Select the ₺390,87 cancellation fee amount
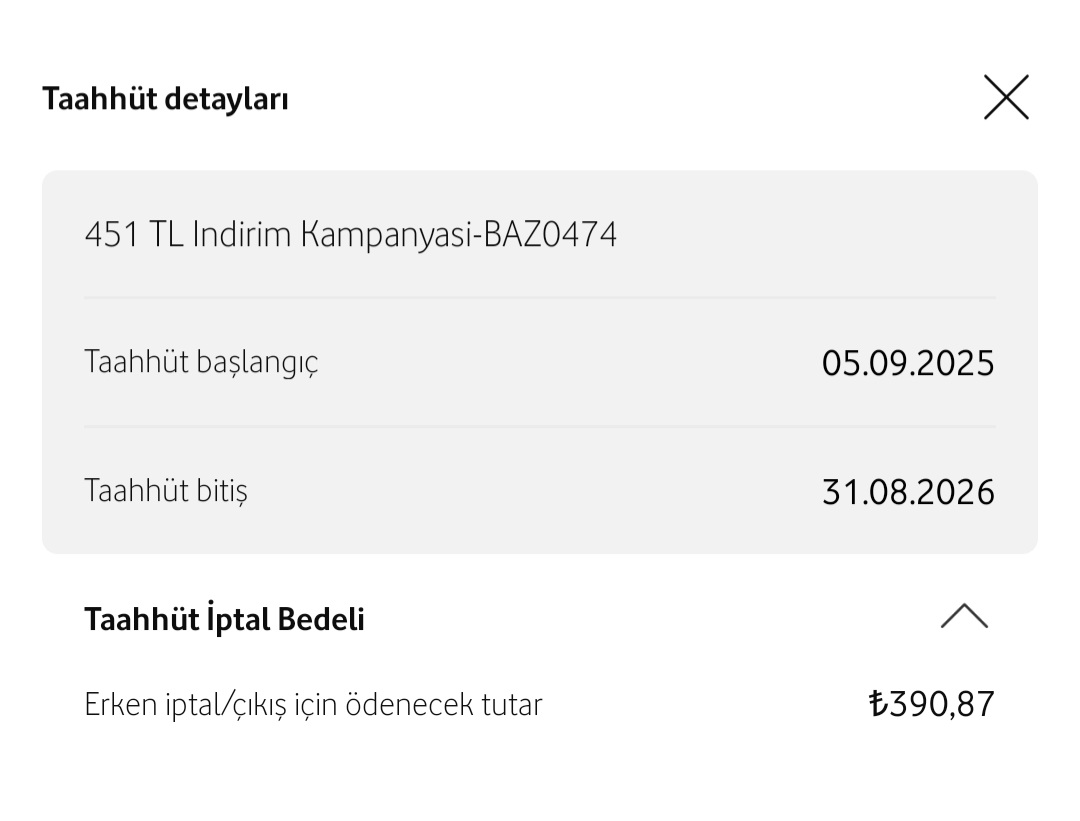Viewport: 1080px width, 821px height. 932,704
